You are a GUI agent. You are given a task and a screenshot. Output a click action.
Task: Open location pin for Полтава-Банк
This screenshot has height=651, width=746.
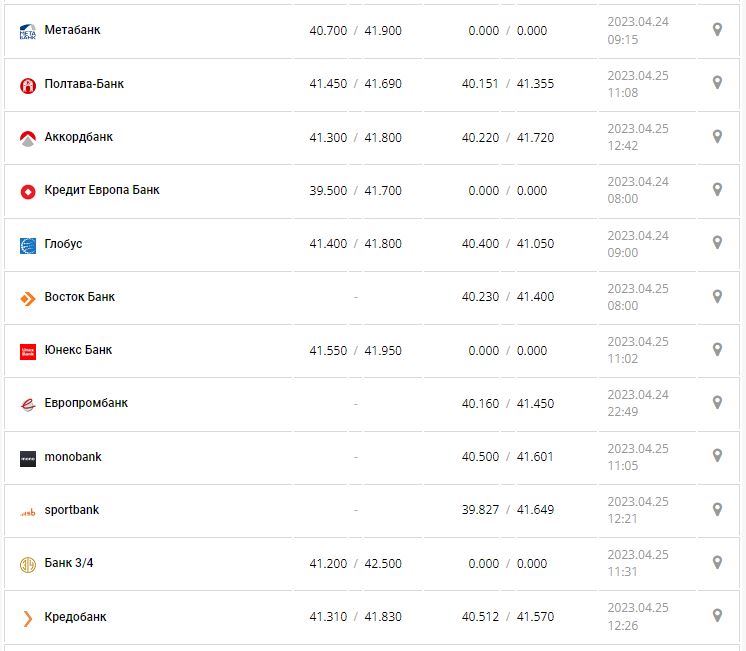click(717, 83)
